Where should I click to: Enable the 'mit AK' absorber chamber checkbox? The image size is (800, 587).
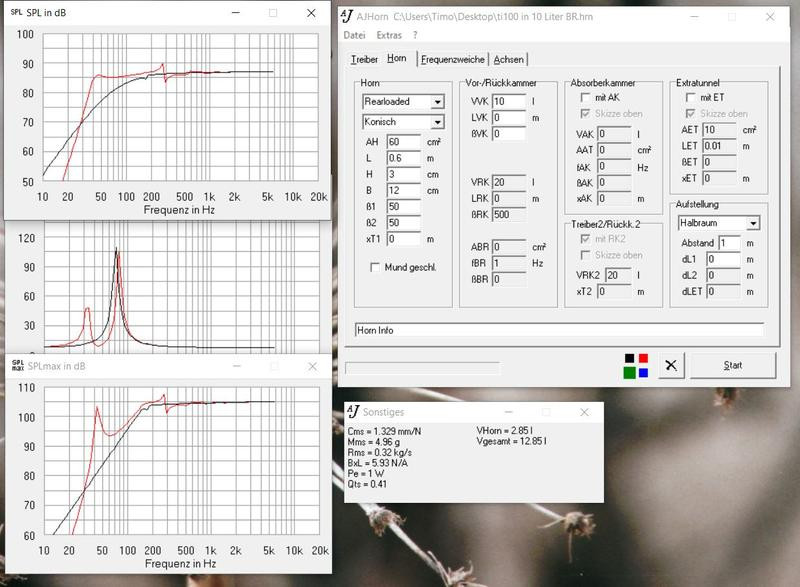click(586, 97)
